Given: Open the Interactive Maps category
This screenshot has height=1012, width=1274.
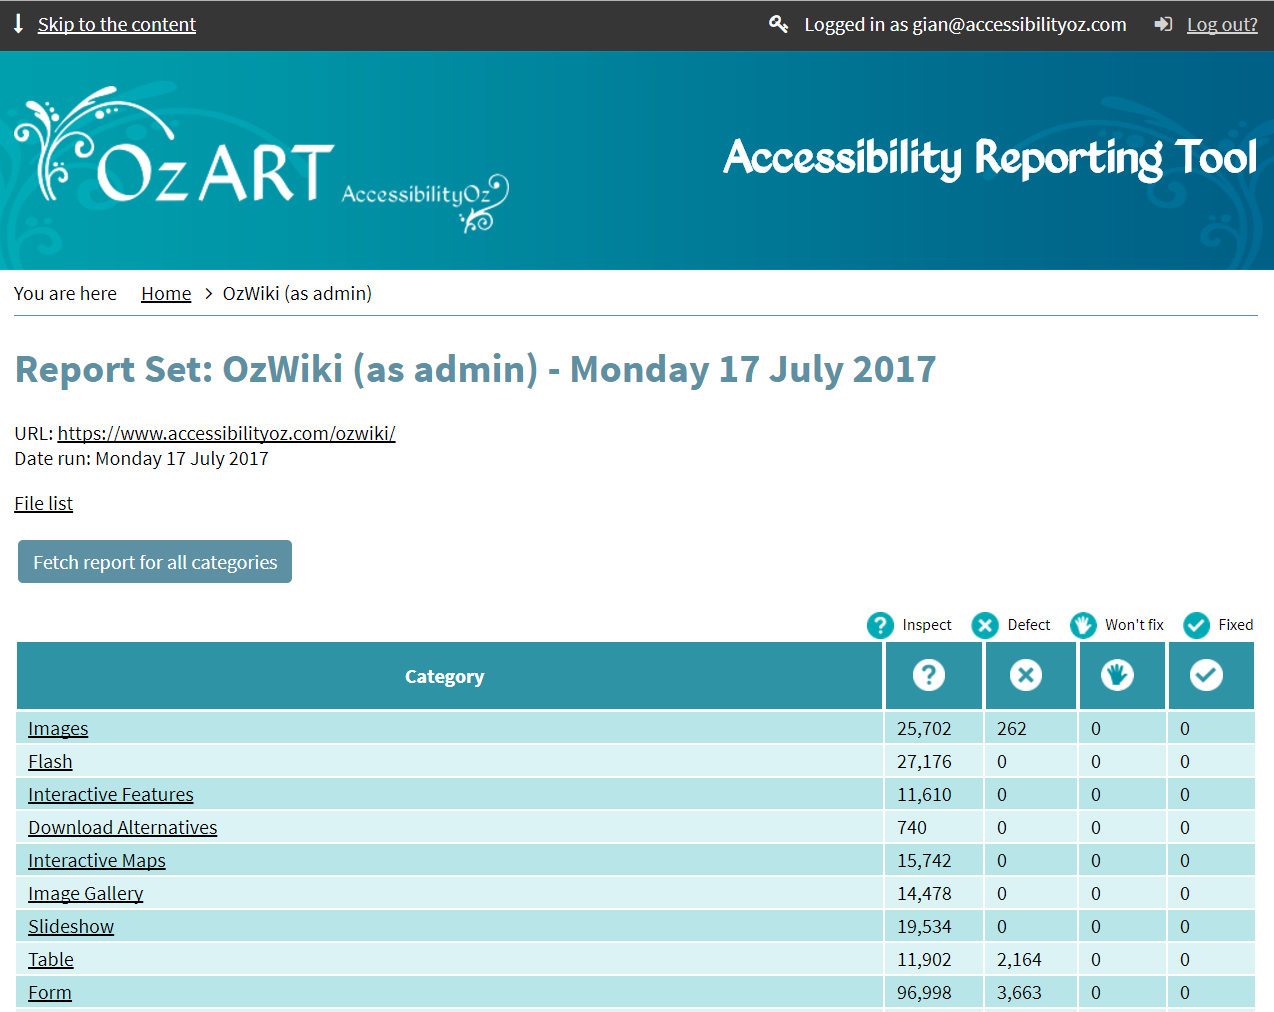Looking at the screenshot, I should click(x=97, y=860).
